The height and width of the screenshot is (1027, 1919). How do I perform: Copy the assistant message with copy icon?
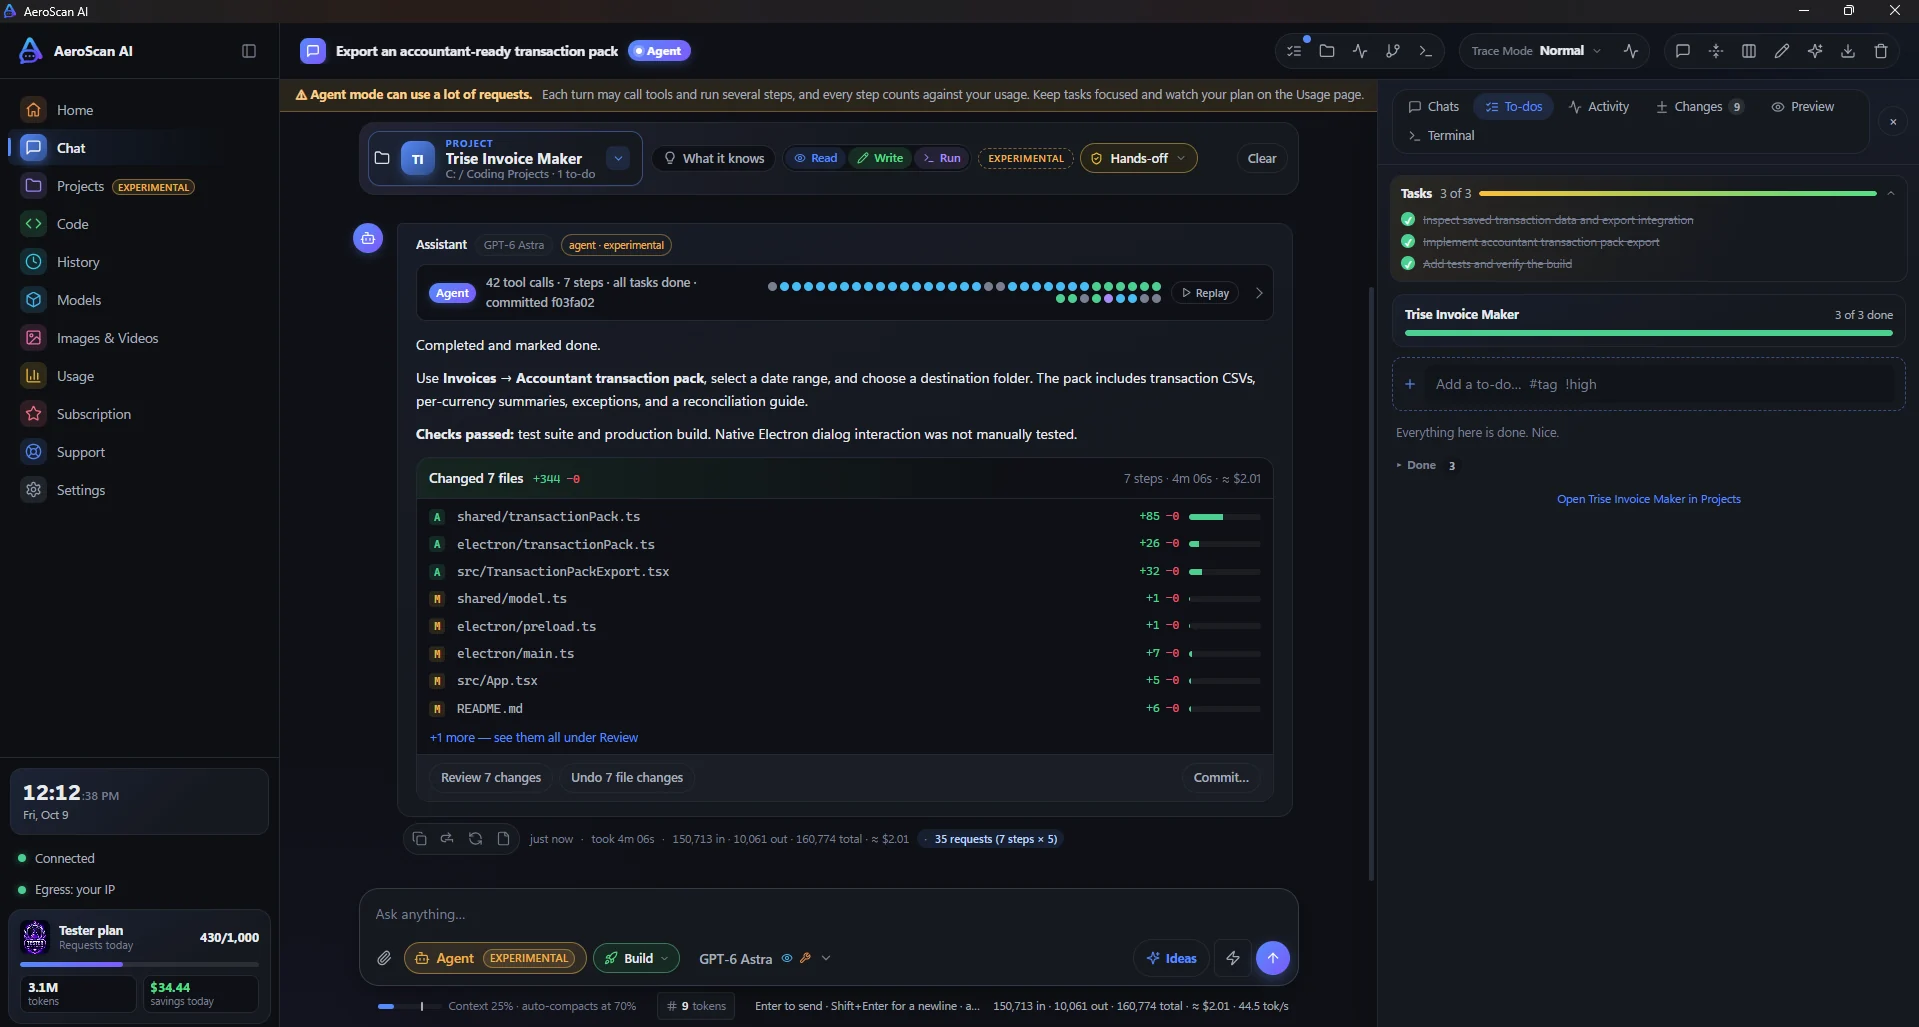click(419, 839)
